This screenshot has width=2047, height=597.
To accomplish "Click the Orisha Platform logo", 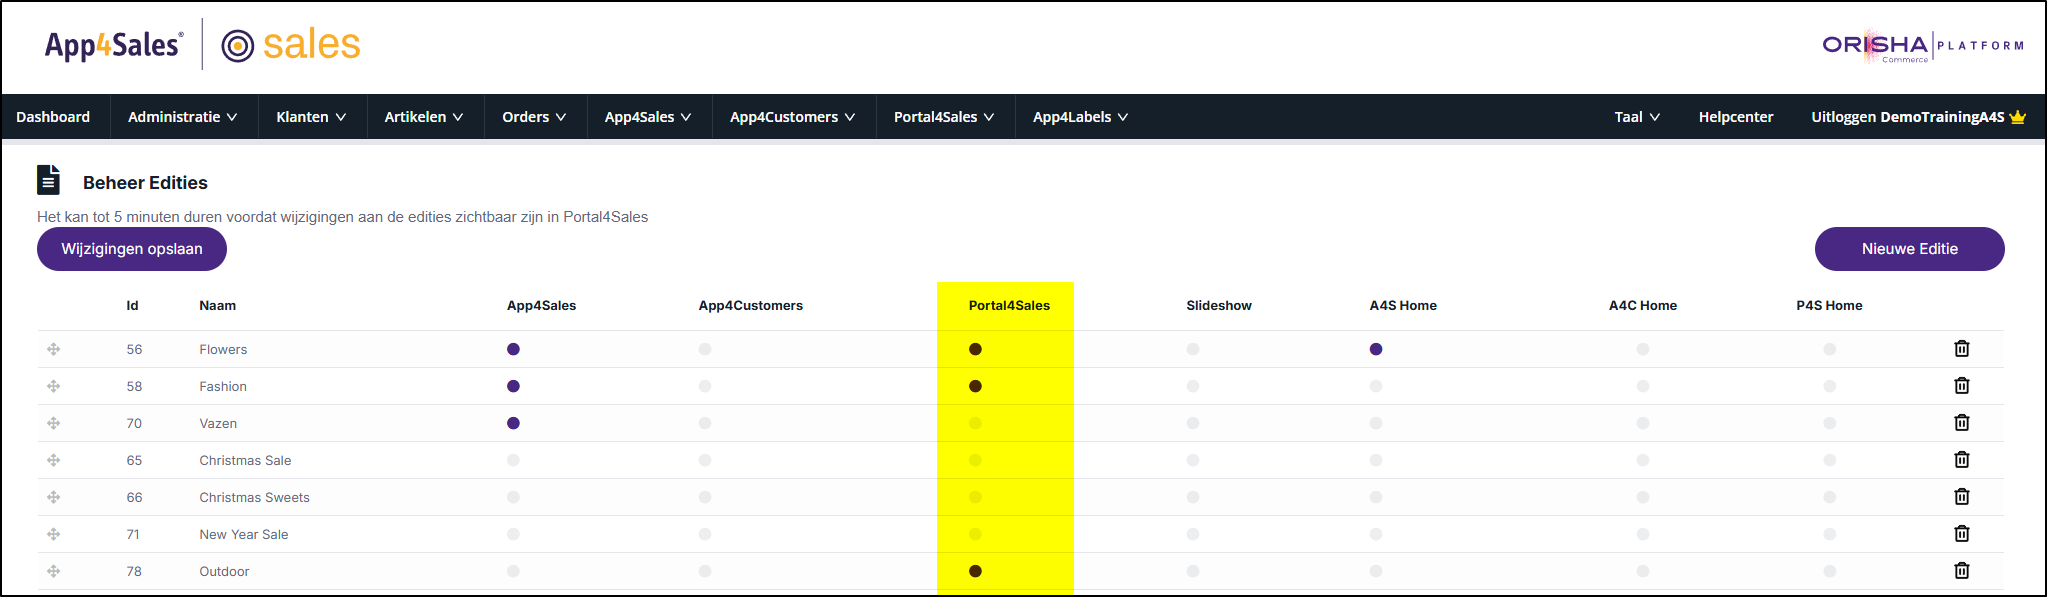I will tap(1923, 46).
